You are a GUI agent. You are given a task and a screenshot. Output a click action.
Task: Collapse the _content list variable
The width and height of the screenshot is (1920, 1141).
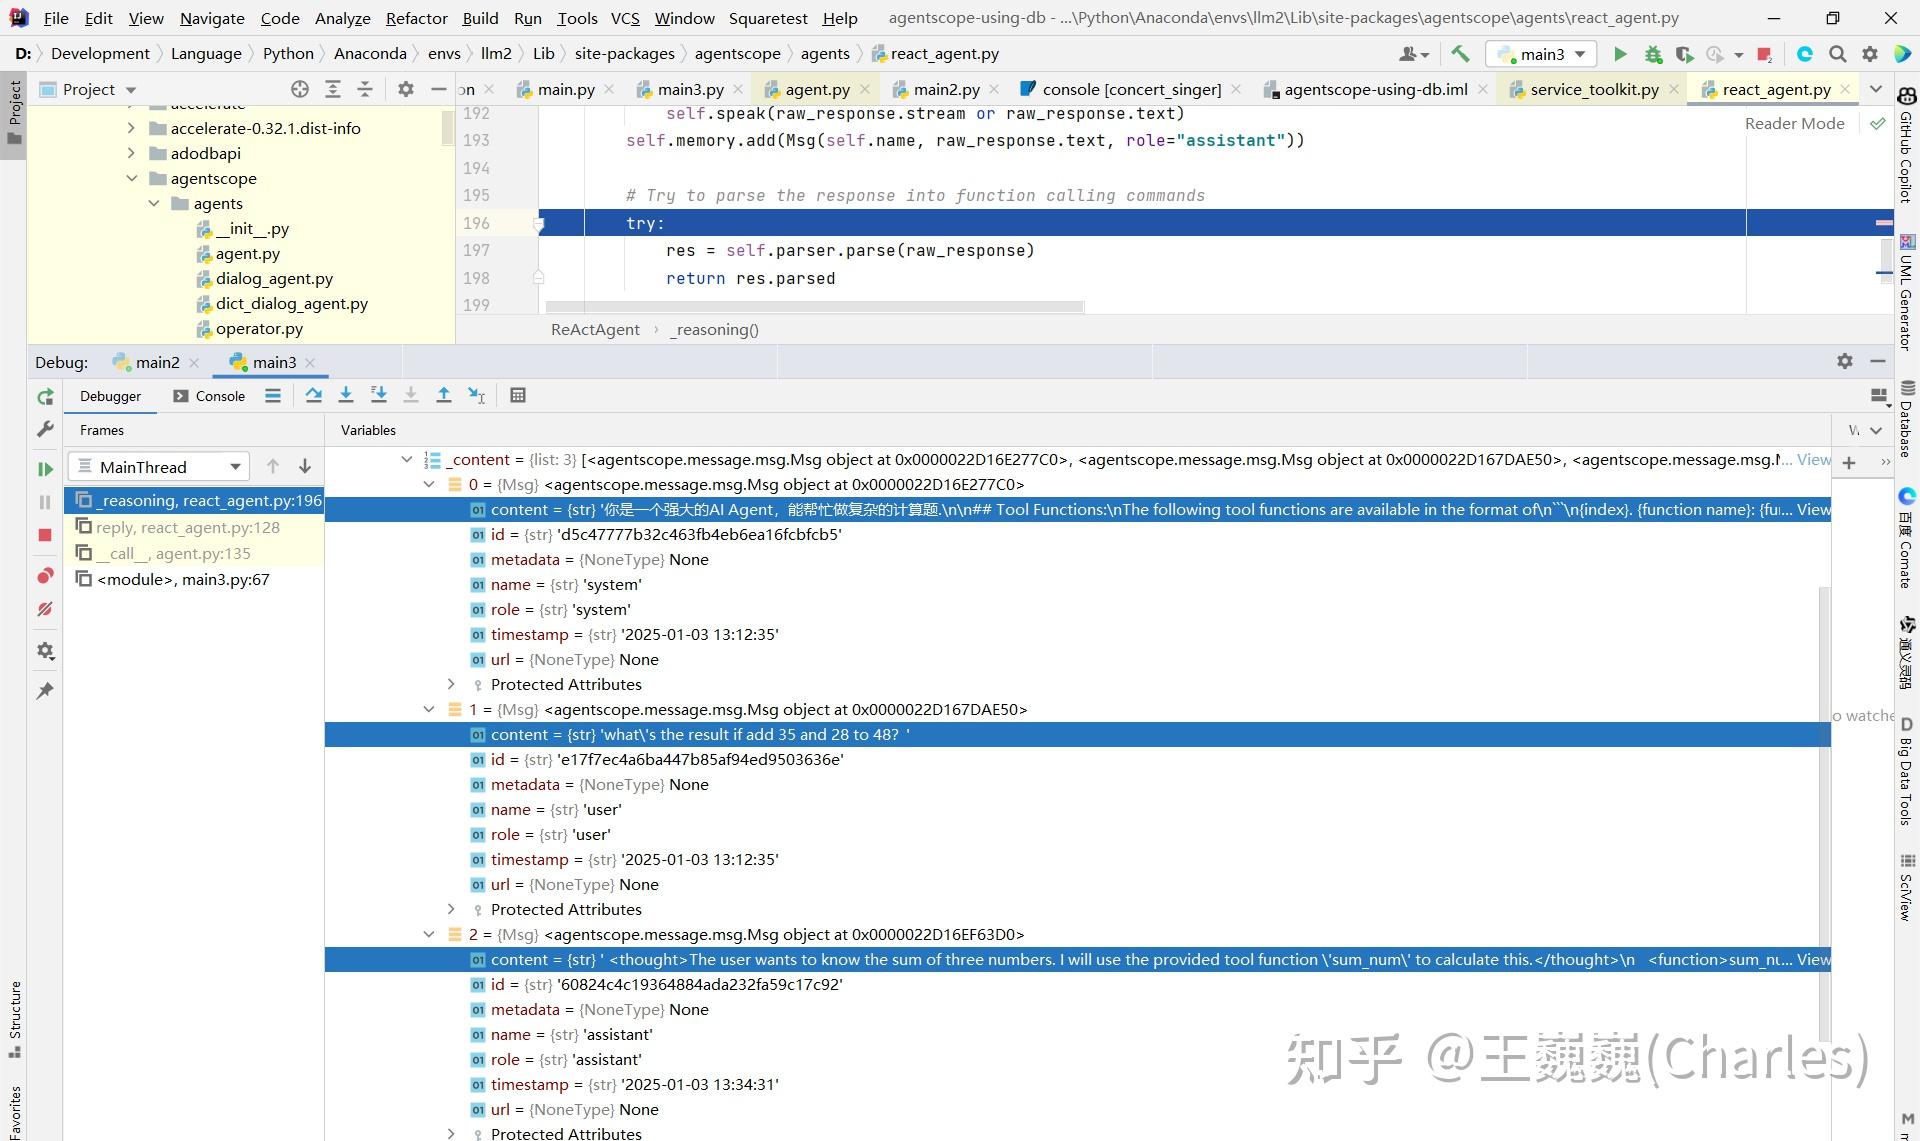[407, 459]
